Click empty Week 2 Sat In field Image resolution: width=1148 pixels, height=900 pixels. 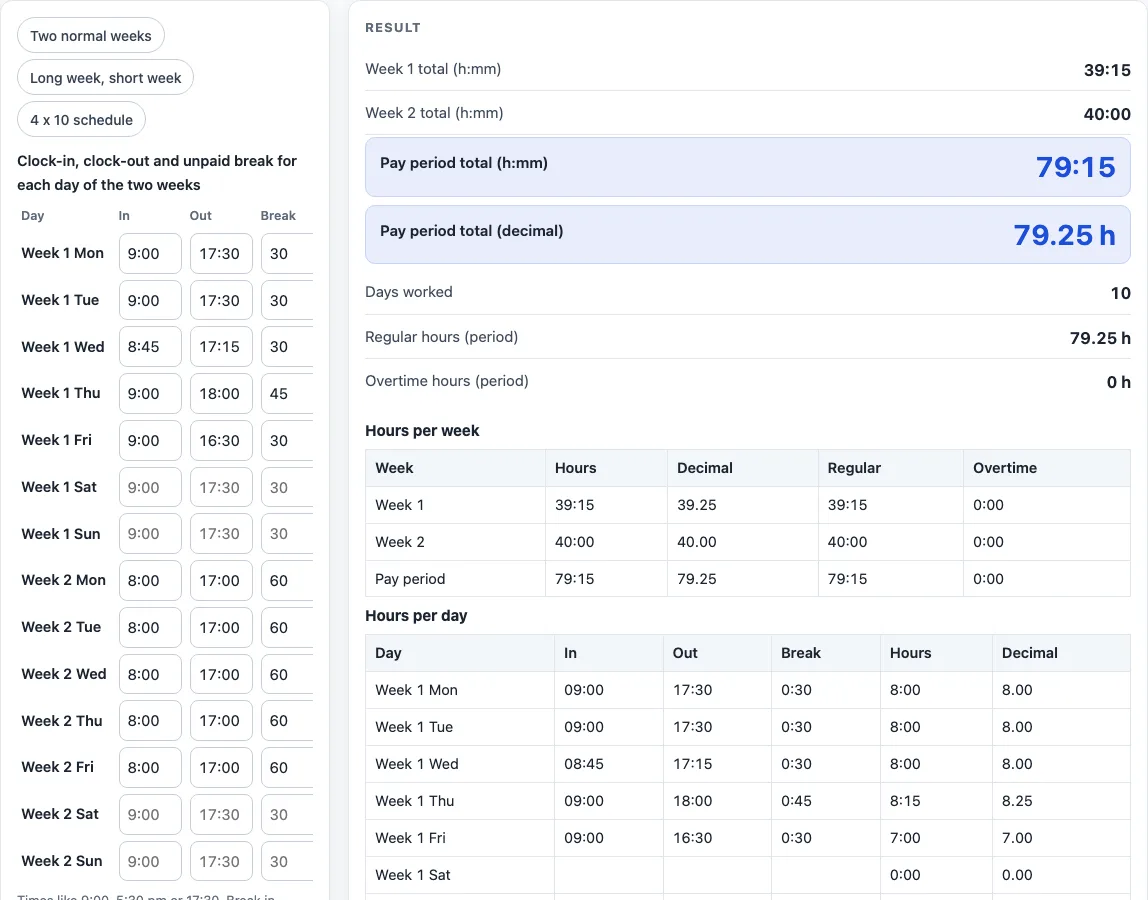(x=150, y=814)
